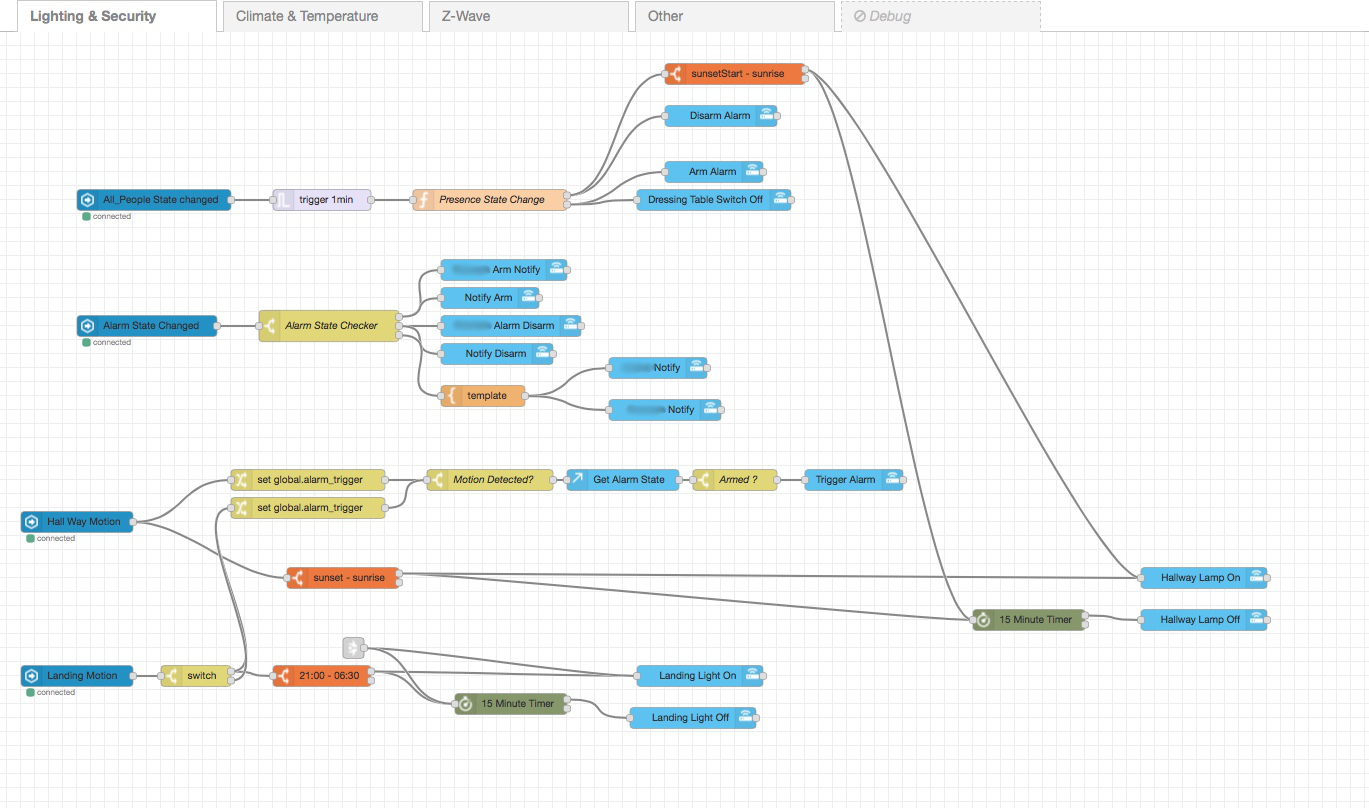The image size is (1369, 808).
Task: Select the 15 Minute Timer feeding Landing Light Off
Action: [510, 704]
